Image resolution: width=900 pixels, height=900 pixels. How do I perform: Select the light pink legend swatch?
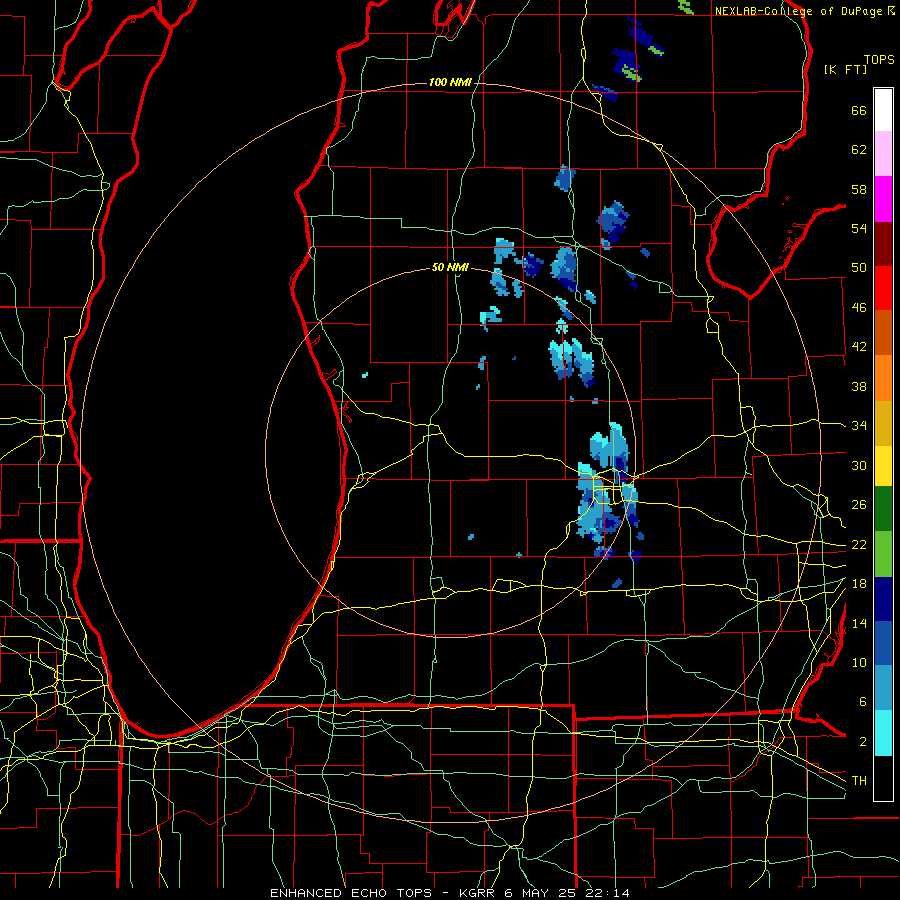pos(883,153)
